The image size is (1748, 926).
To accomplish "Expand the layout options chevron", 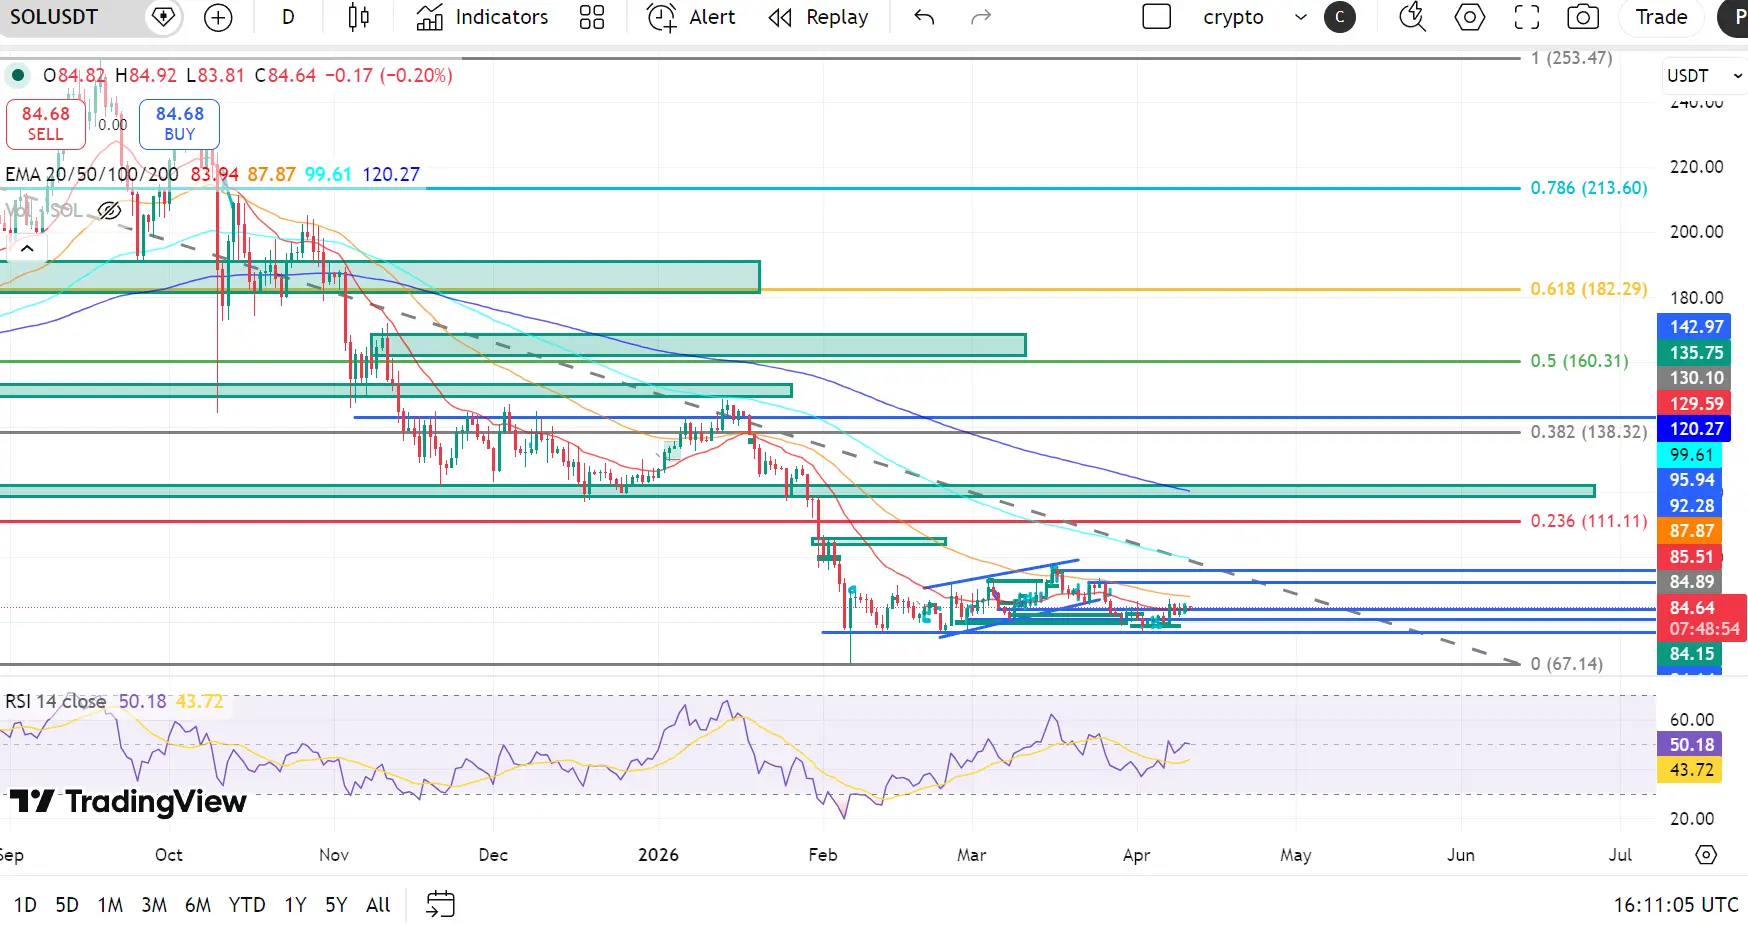I will click(1300, 17).
